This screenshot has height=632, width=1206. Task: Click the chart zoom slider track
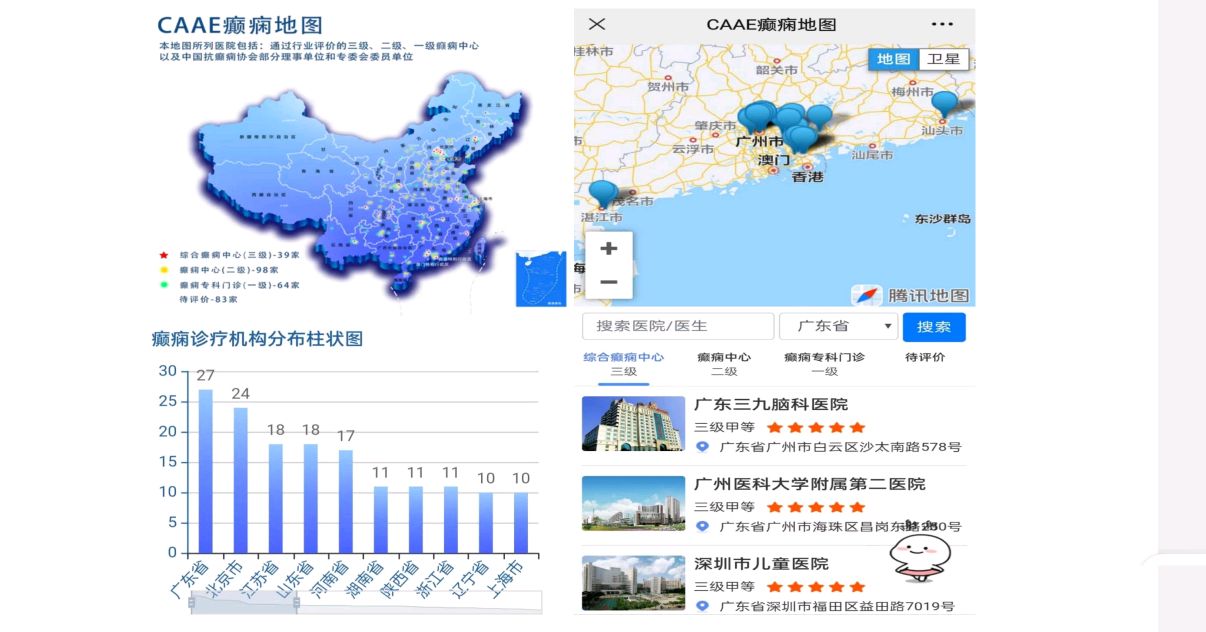pos(366,602)
